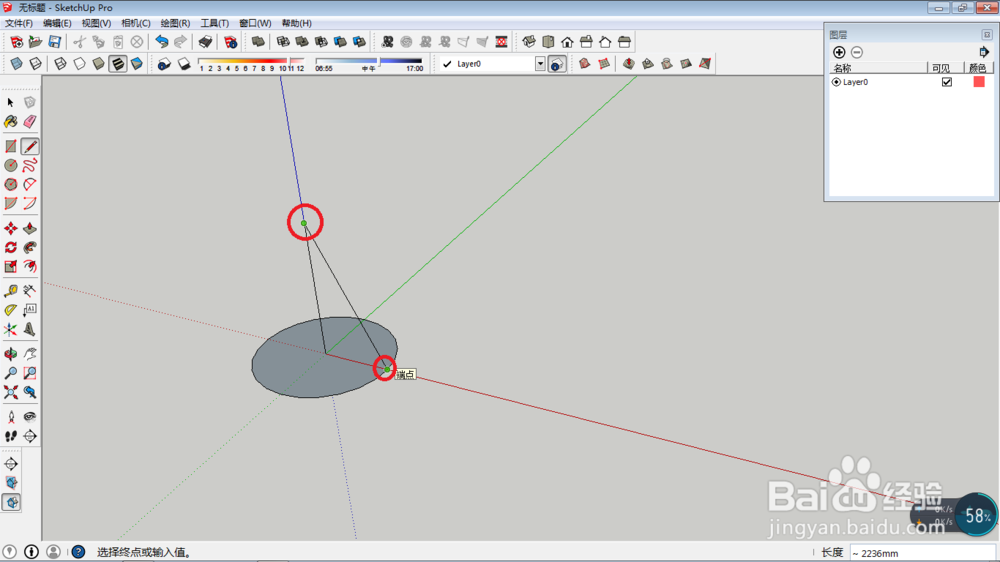Enable Wireframe face style
The height and width of the screenshot is (562, 1000).
pyautogui.click(x=60, y=64)
